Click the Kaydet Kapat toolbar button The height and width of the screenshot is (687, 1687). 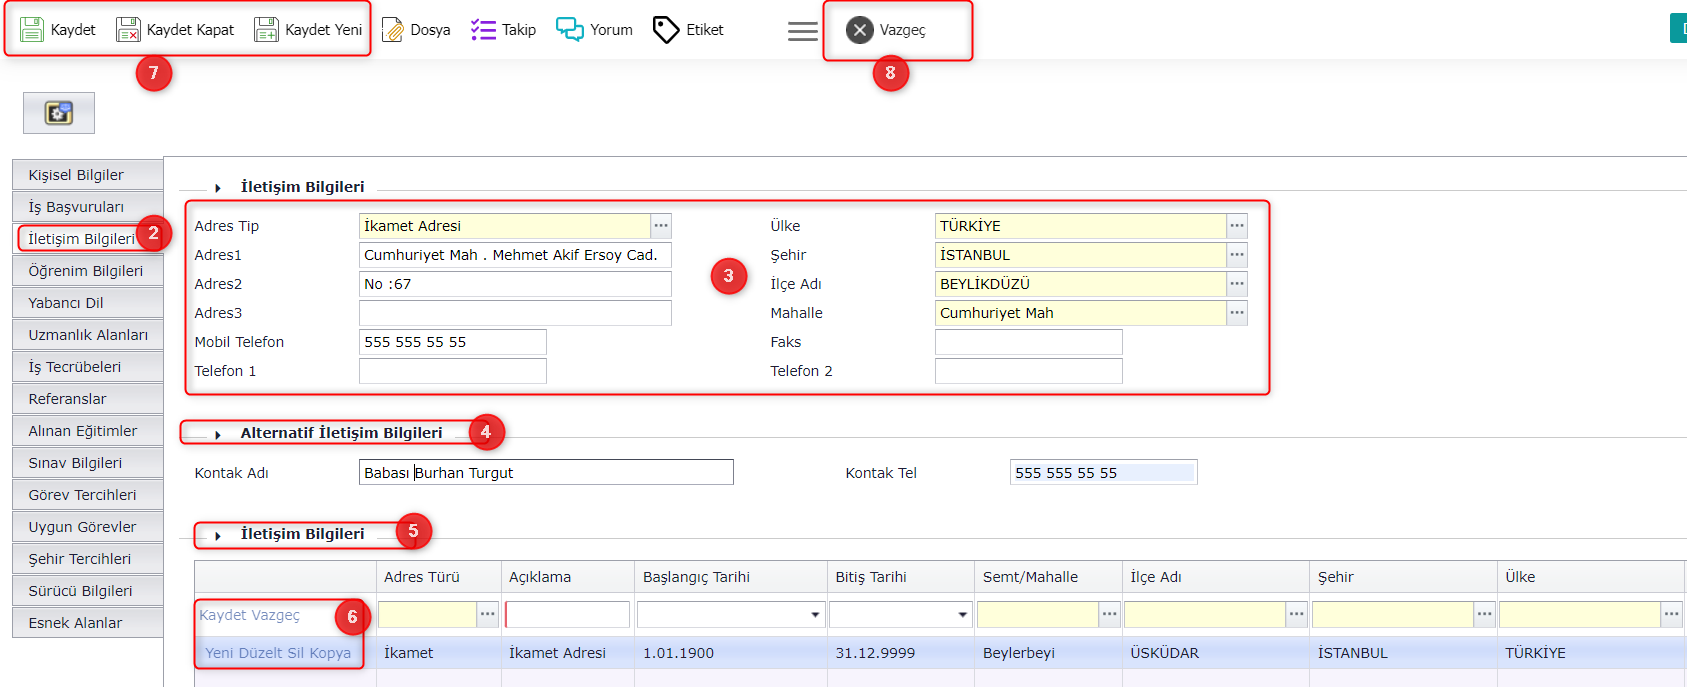click(x=175, y=30)
